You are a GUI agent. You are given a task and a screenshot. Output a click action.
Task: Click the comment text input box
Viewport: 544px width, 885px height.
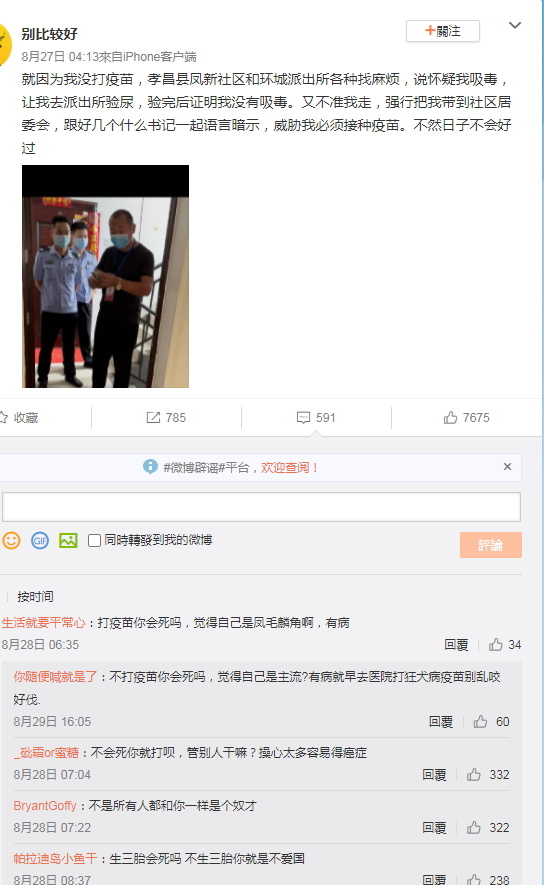pos(261,506)
